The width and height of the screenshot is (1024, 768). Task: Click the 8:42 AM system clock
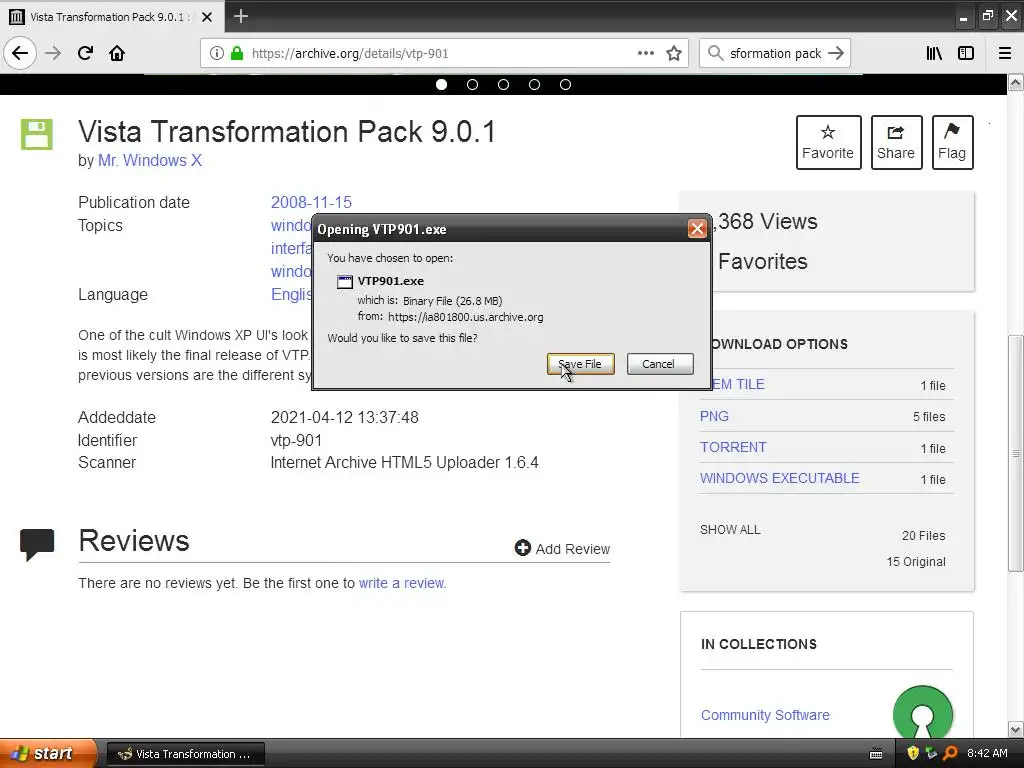987,753
